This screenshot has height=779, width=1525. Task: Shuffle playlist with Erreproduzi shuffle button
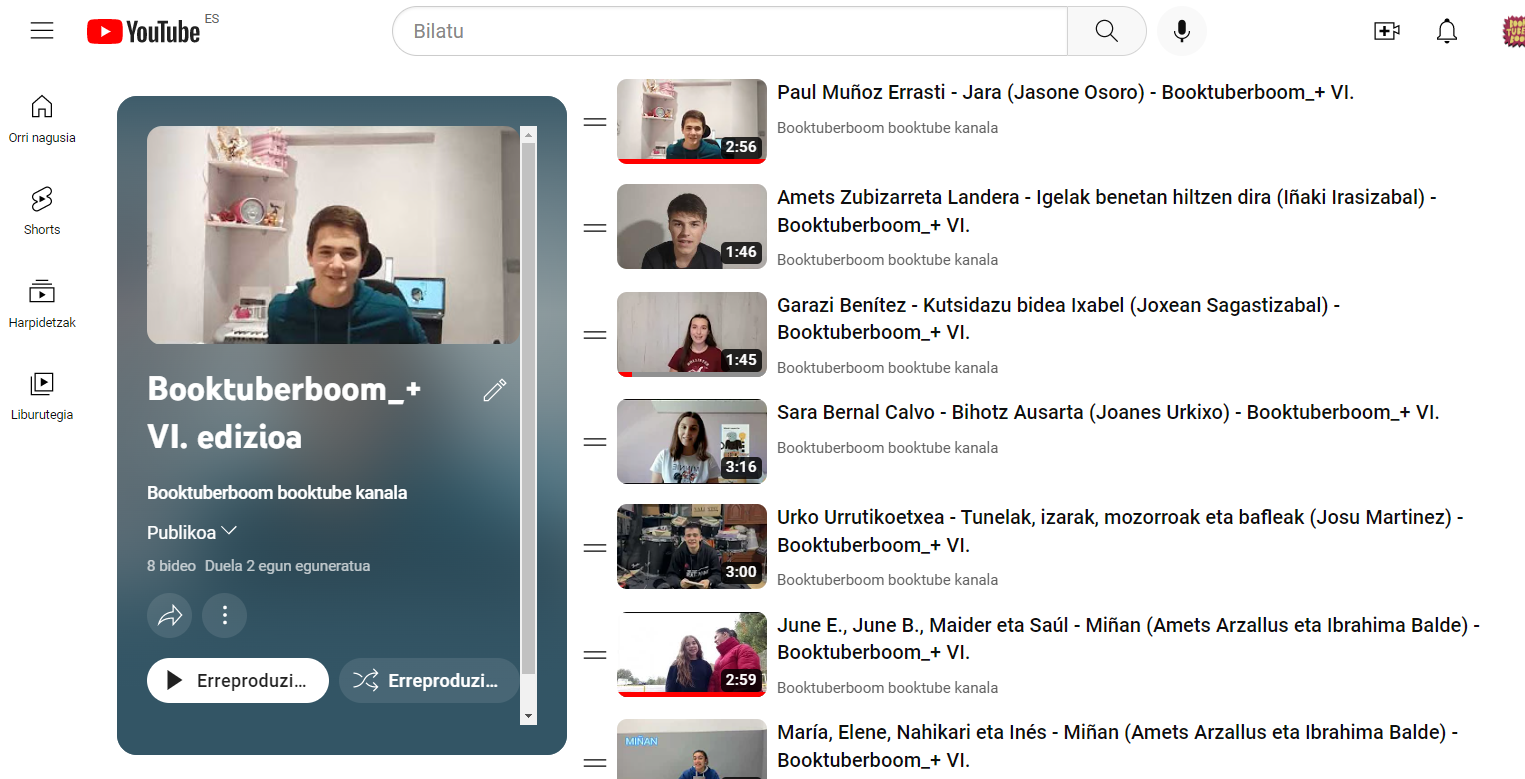pyautogui.click(x=429, y=681)
